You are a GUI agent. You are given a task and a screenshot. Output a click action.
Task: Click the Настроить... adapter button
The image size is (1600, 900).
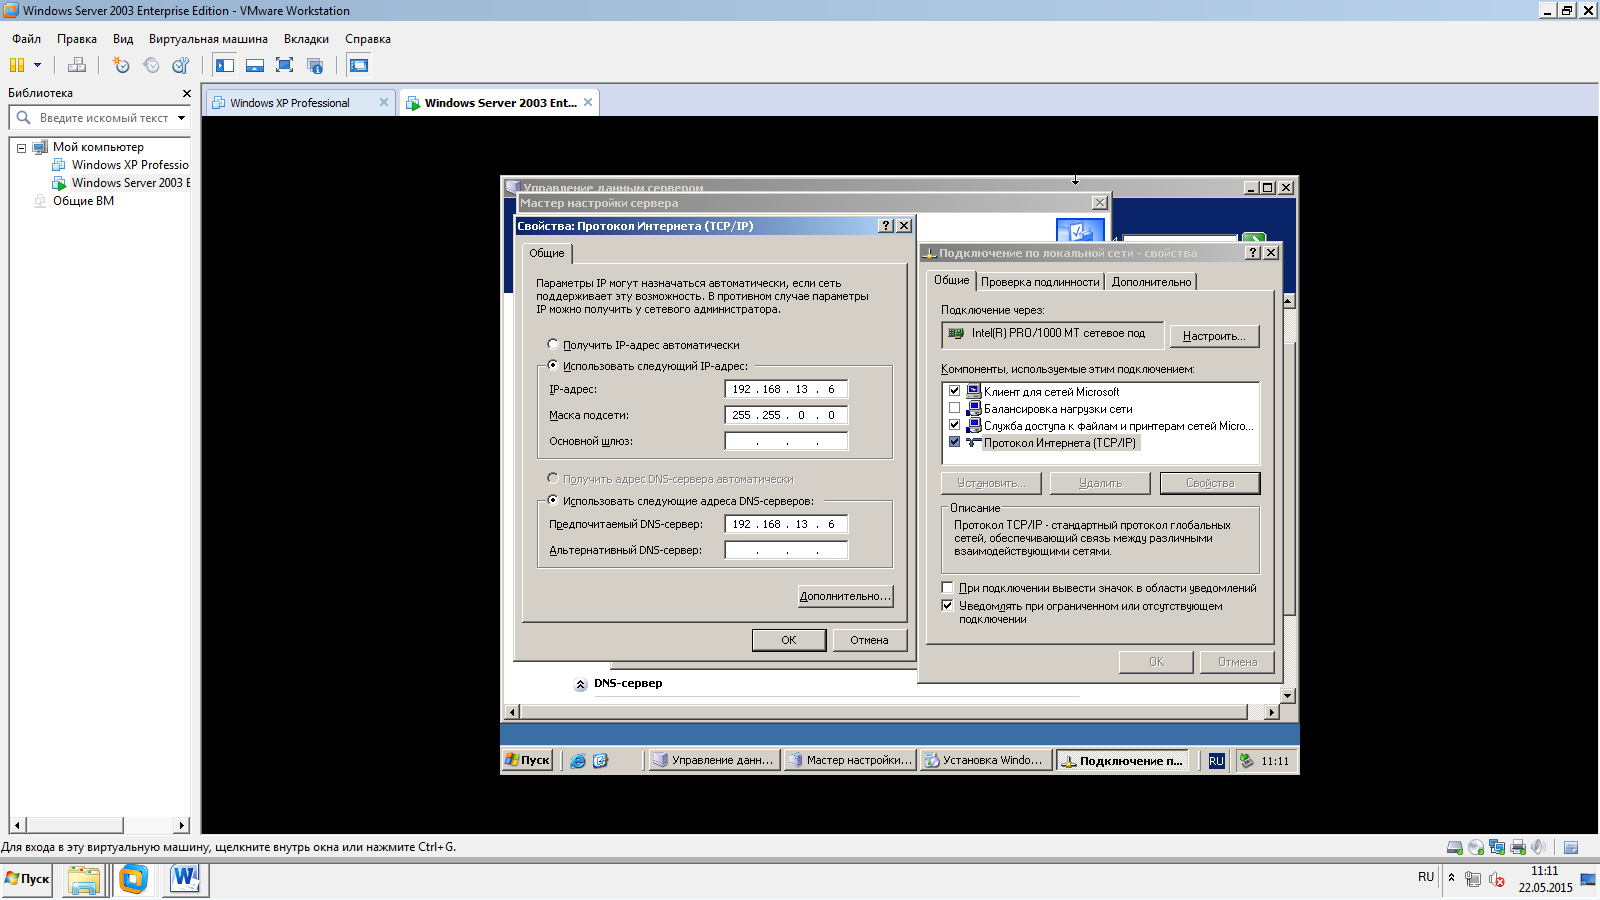(x=1214, y=336)
